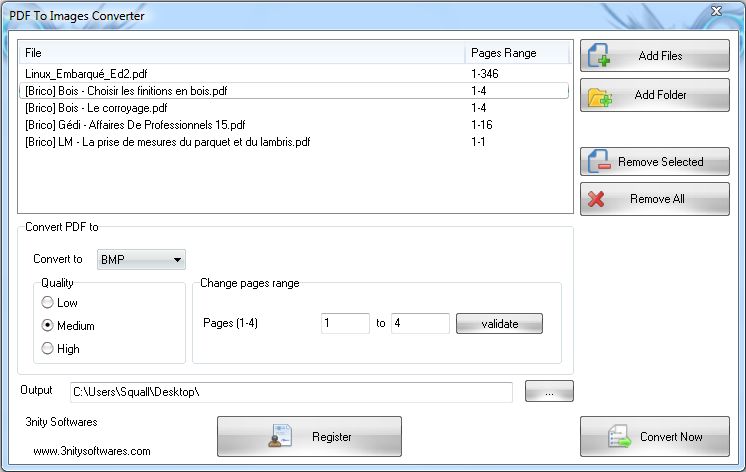746x472 pixels.
Task: Click the Output path text field
Action: (291, 392)
